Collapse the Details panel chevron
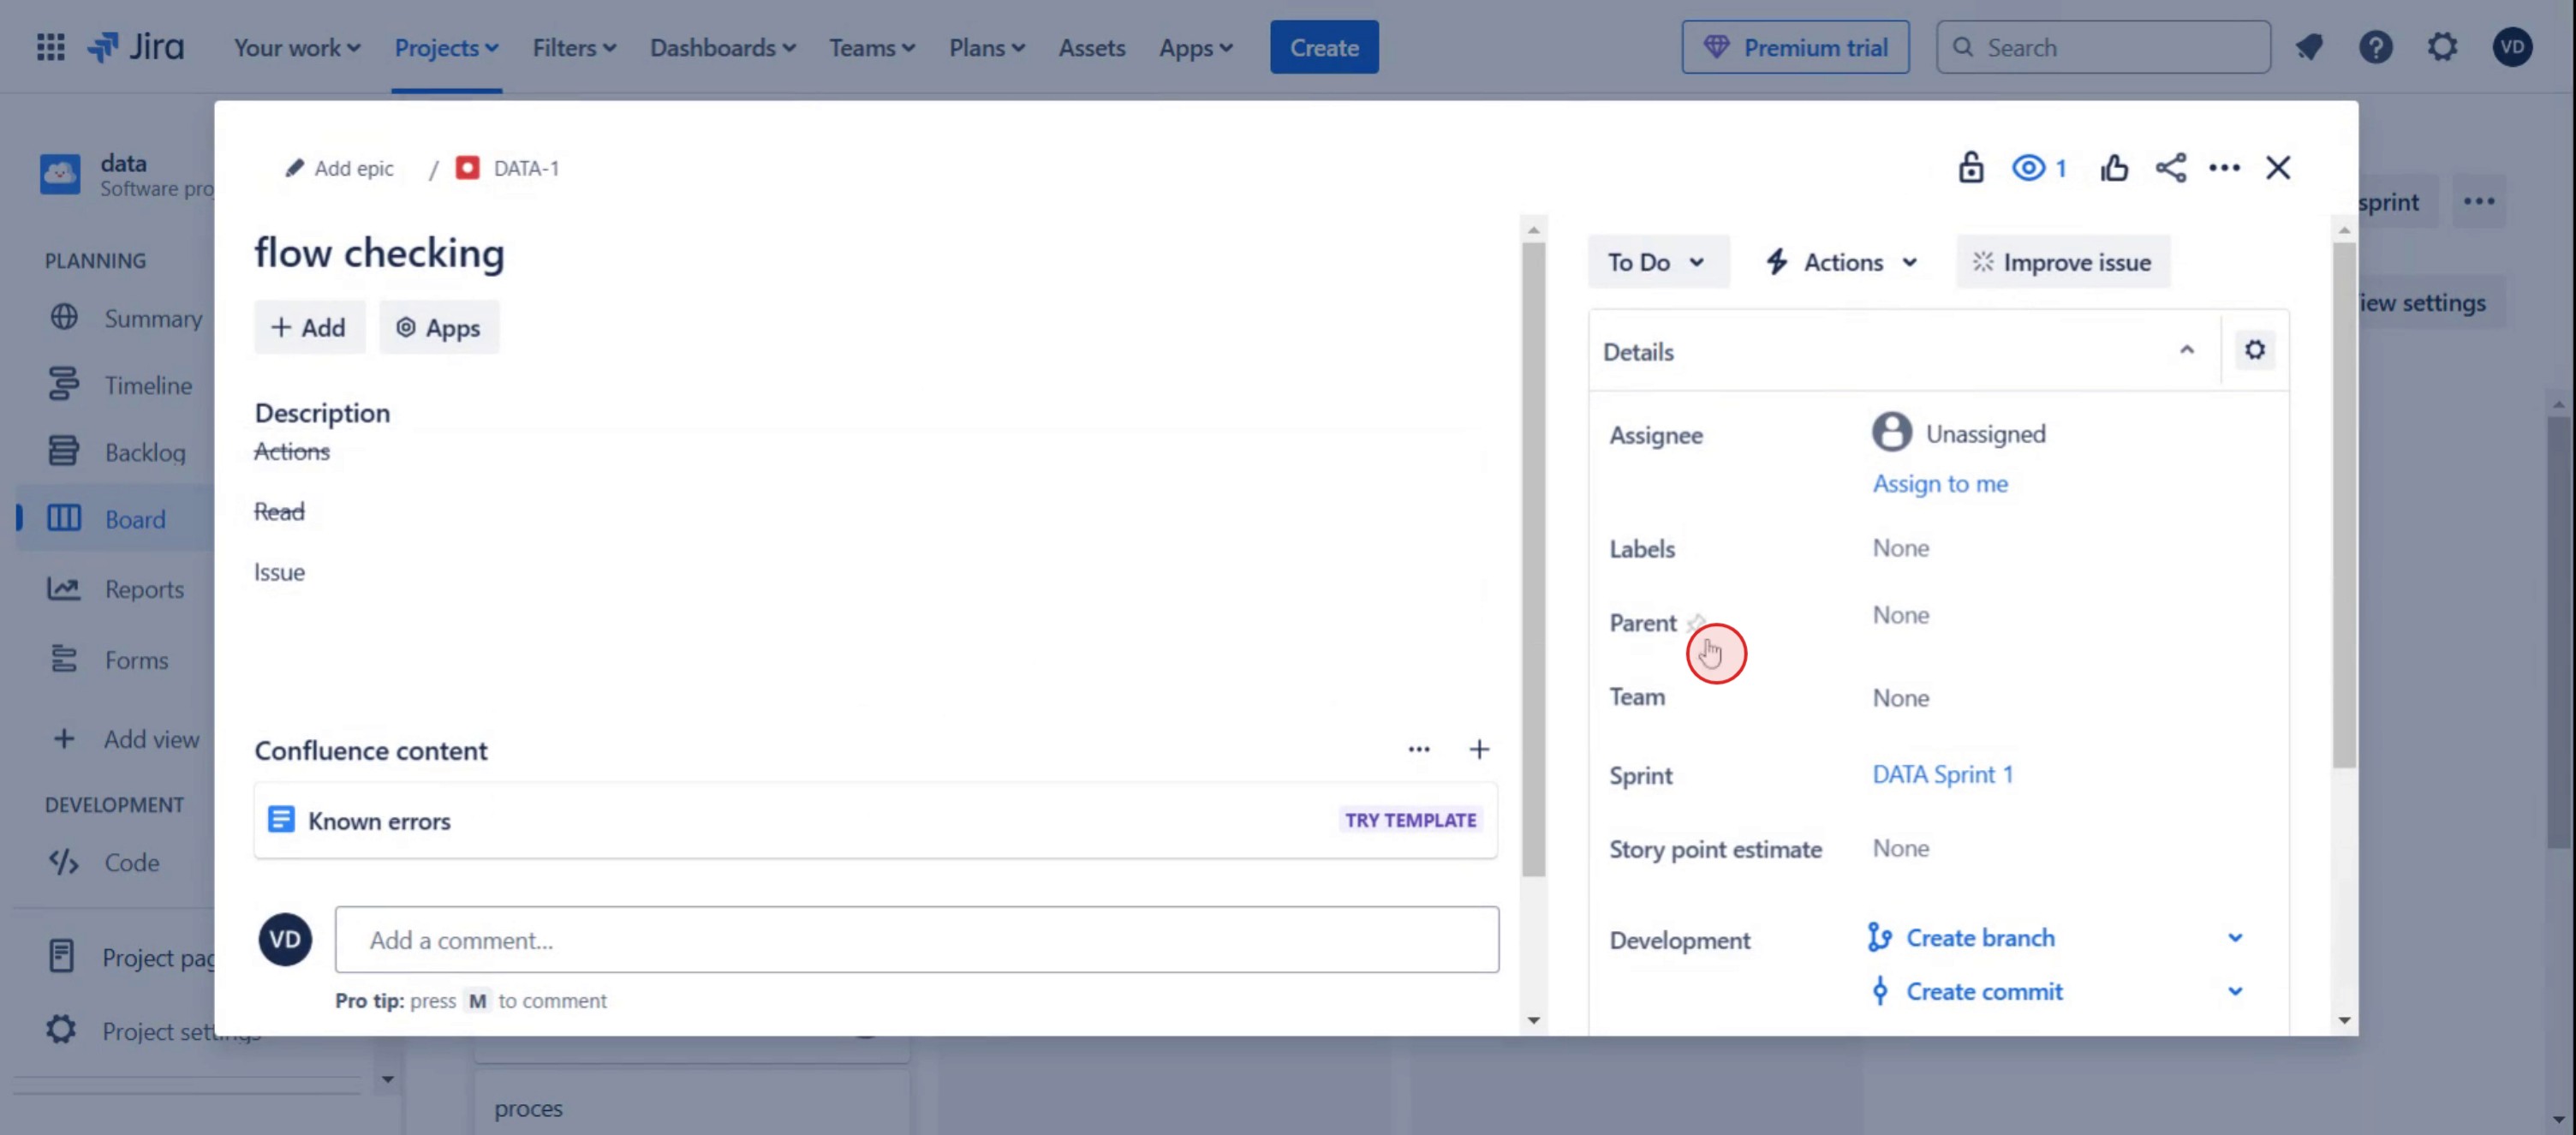 2186,350
